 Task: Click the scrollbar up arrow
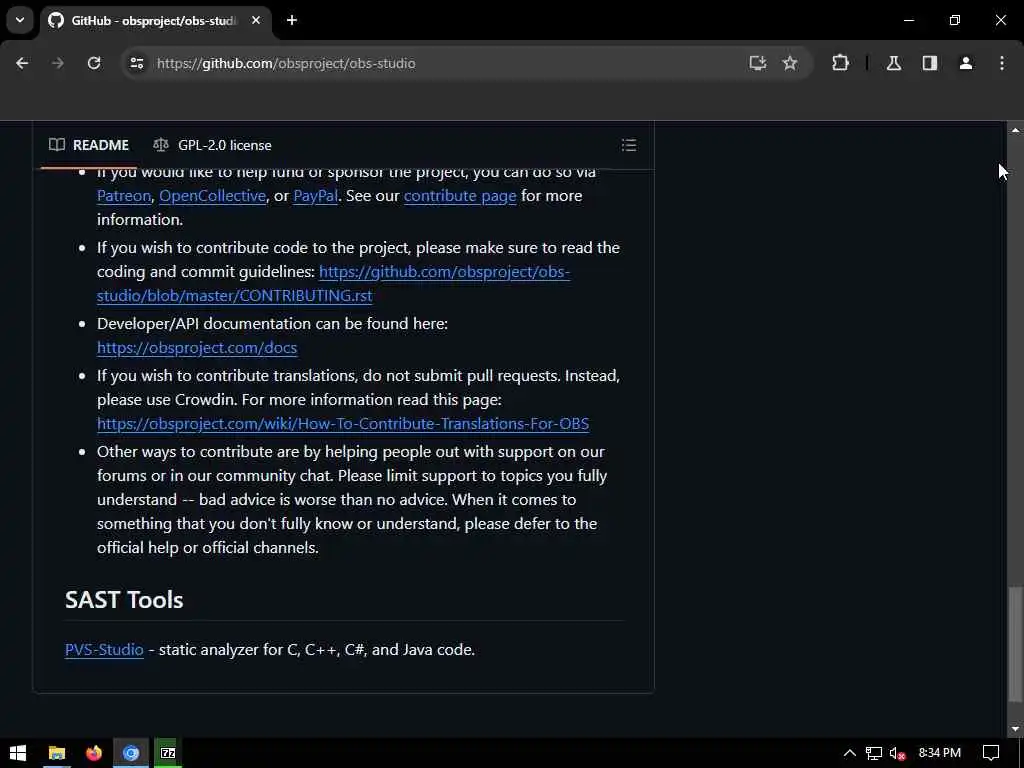tap(1015, 131)
